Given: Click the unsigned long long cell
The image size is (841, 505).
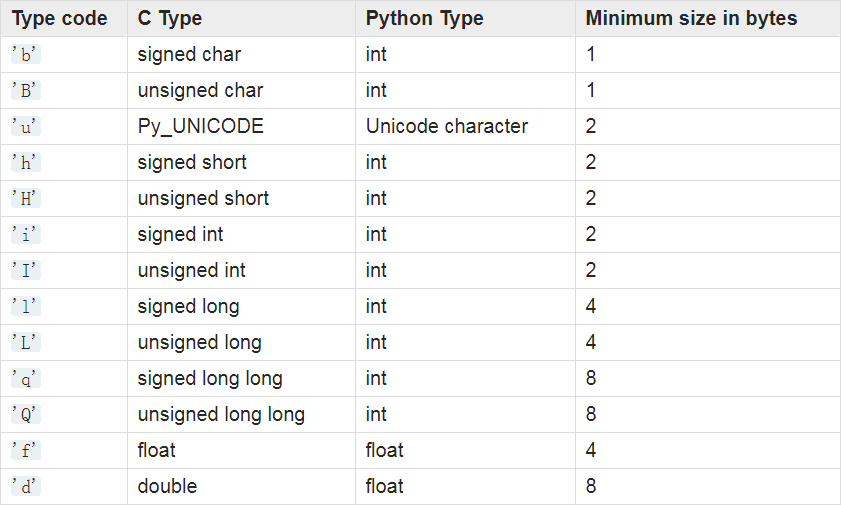Looking at the screenshot, I should (221, 415).
